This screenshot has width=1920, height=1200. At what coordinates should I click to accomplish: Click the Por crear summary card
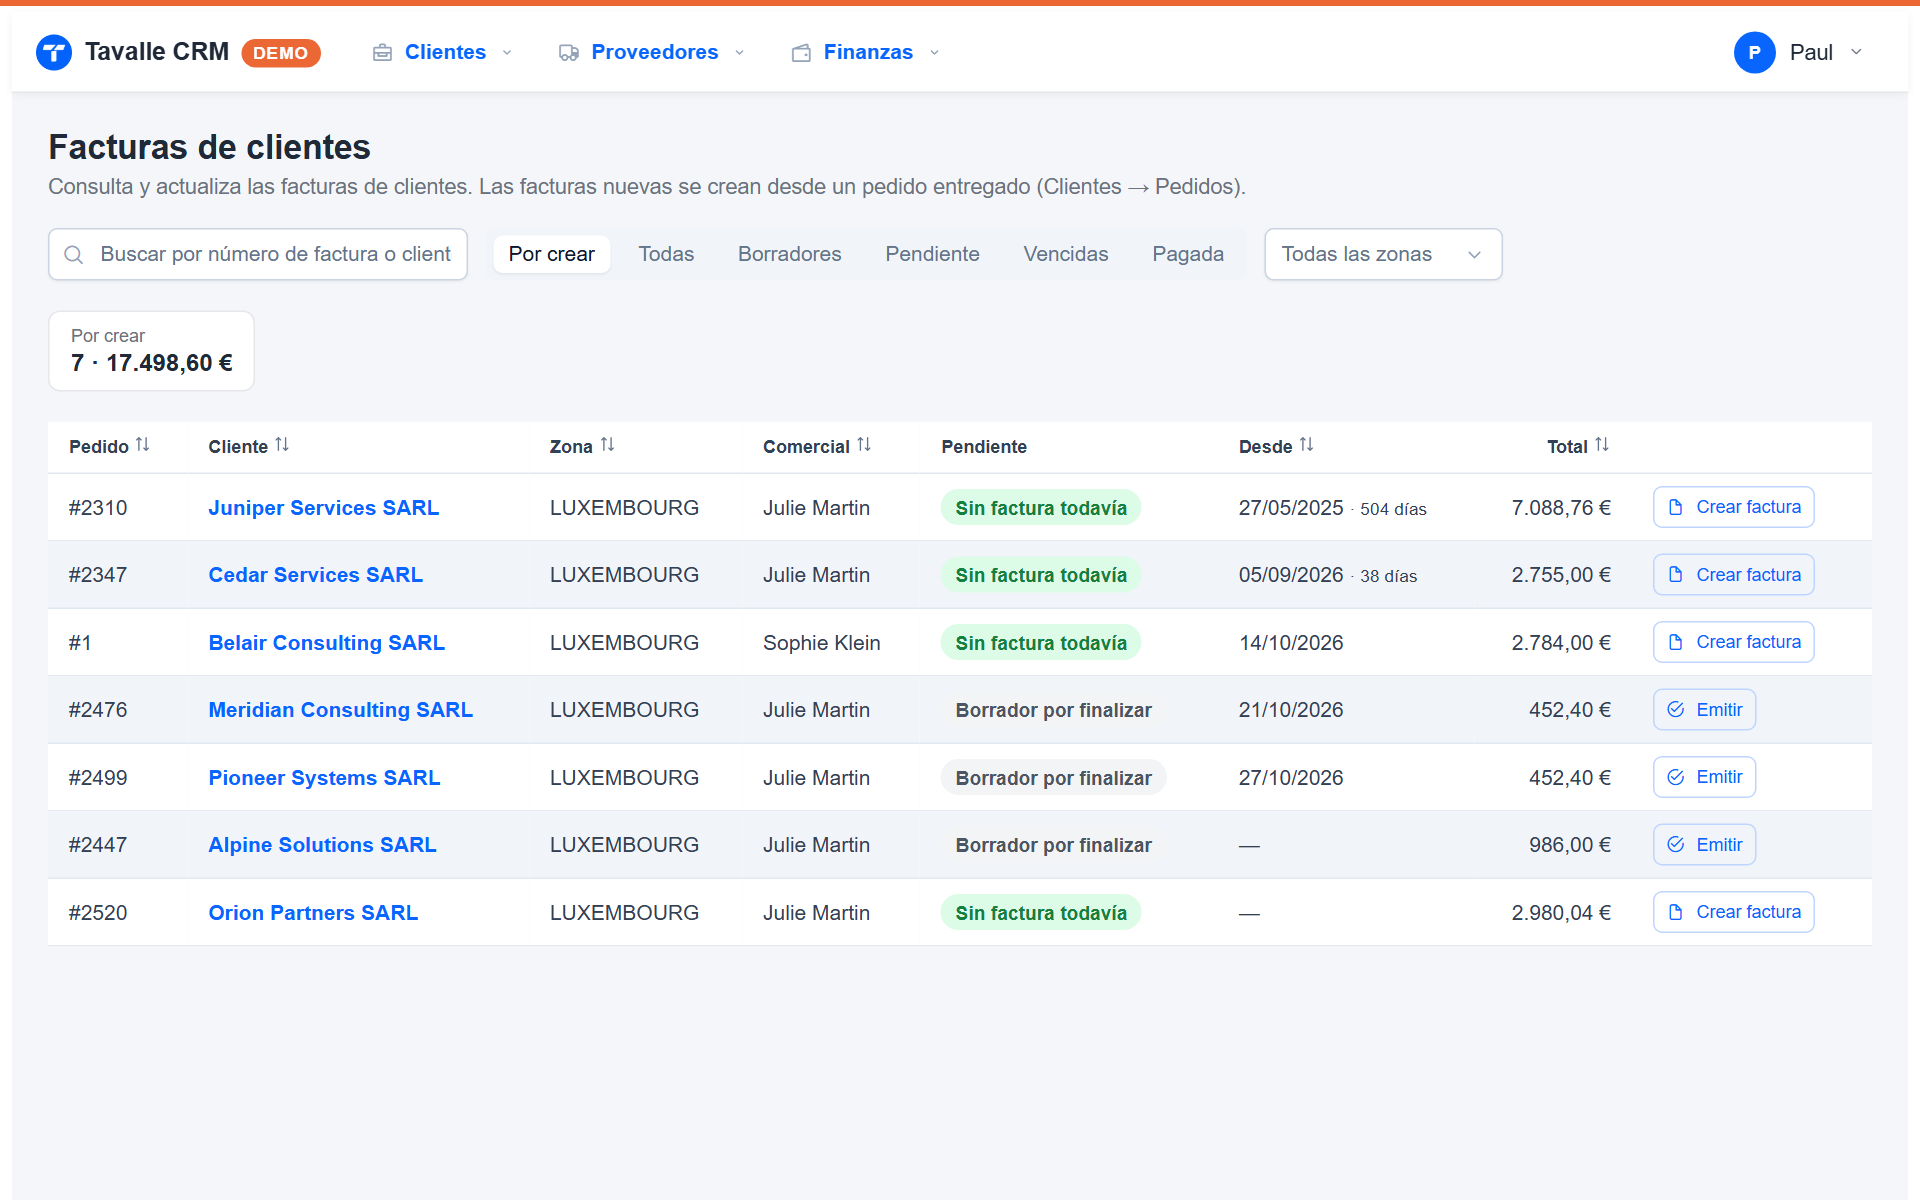(x=151, y=351)
